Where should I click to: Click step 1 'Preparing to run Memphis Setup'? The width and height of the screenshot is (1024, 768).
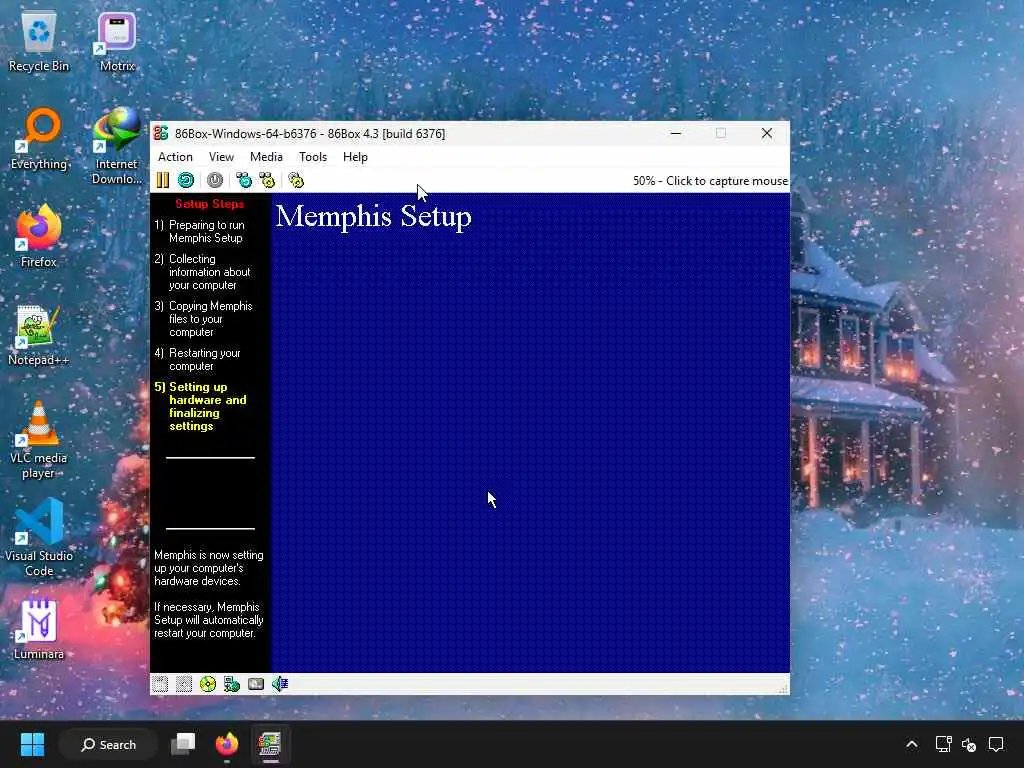(200, 231)
